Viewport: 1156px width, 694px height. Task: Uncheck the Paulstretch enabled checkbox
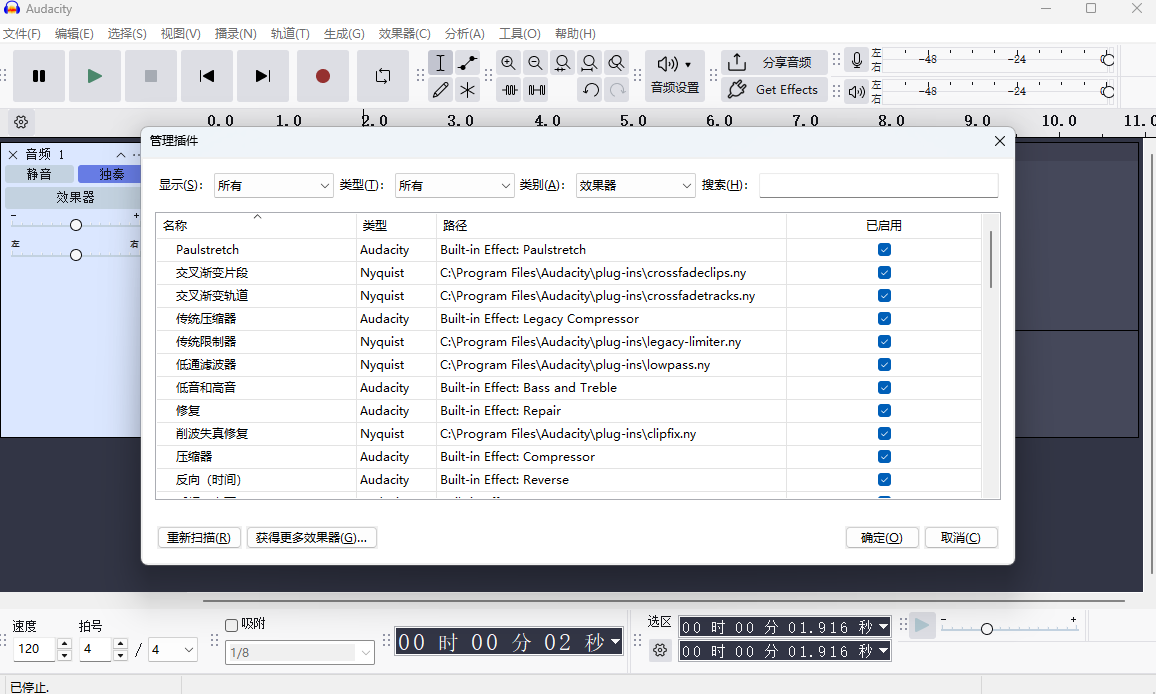[x=884, y=250]
